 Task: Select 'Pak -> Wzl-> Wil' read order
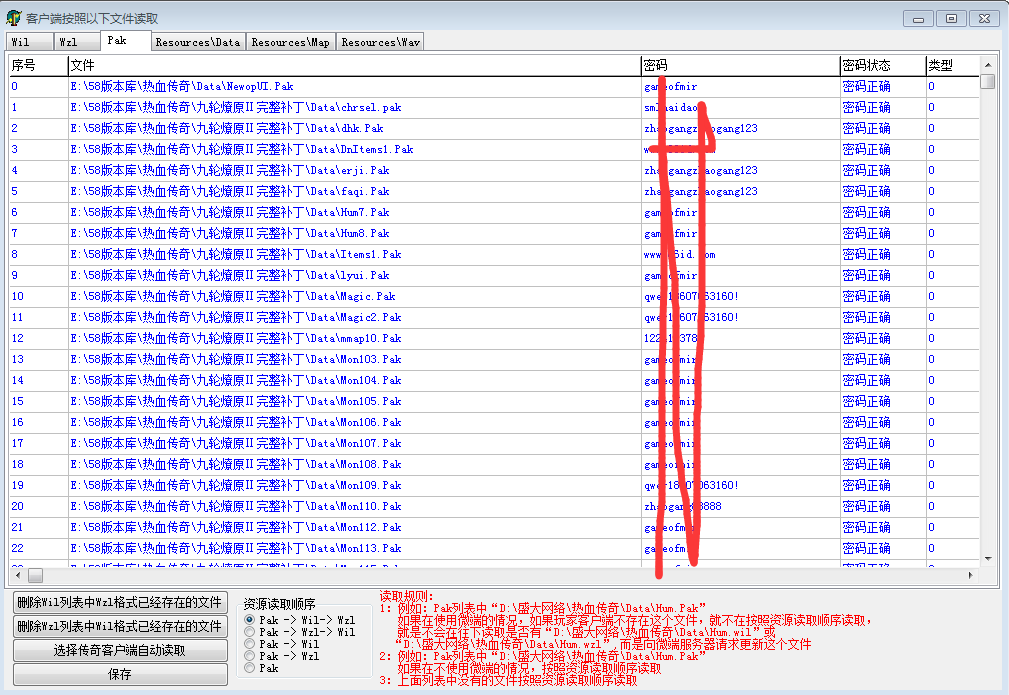pyautogui.click(x=250, y=633)
